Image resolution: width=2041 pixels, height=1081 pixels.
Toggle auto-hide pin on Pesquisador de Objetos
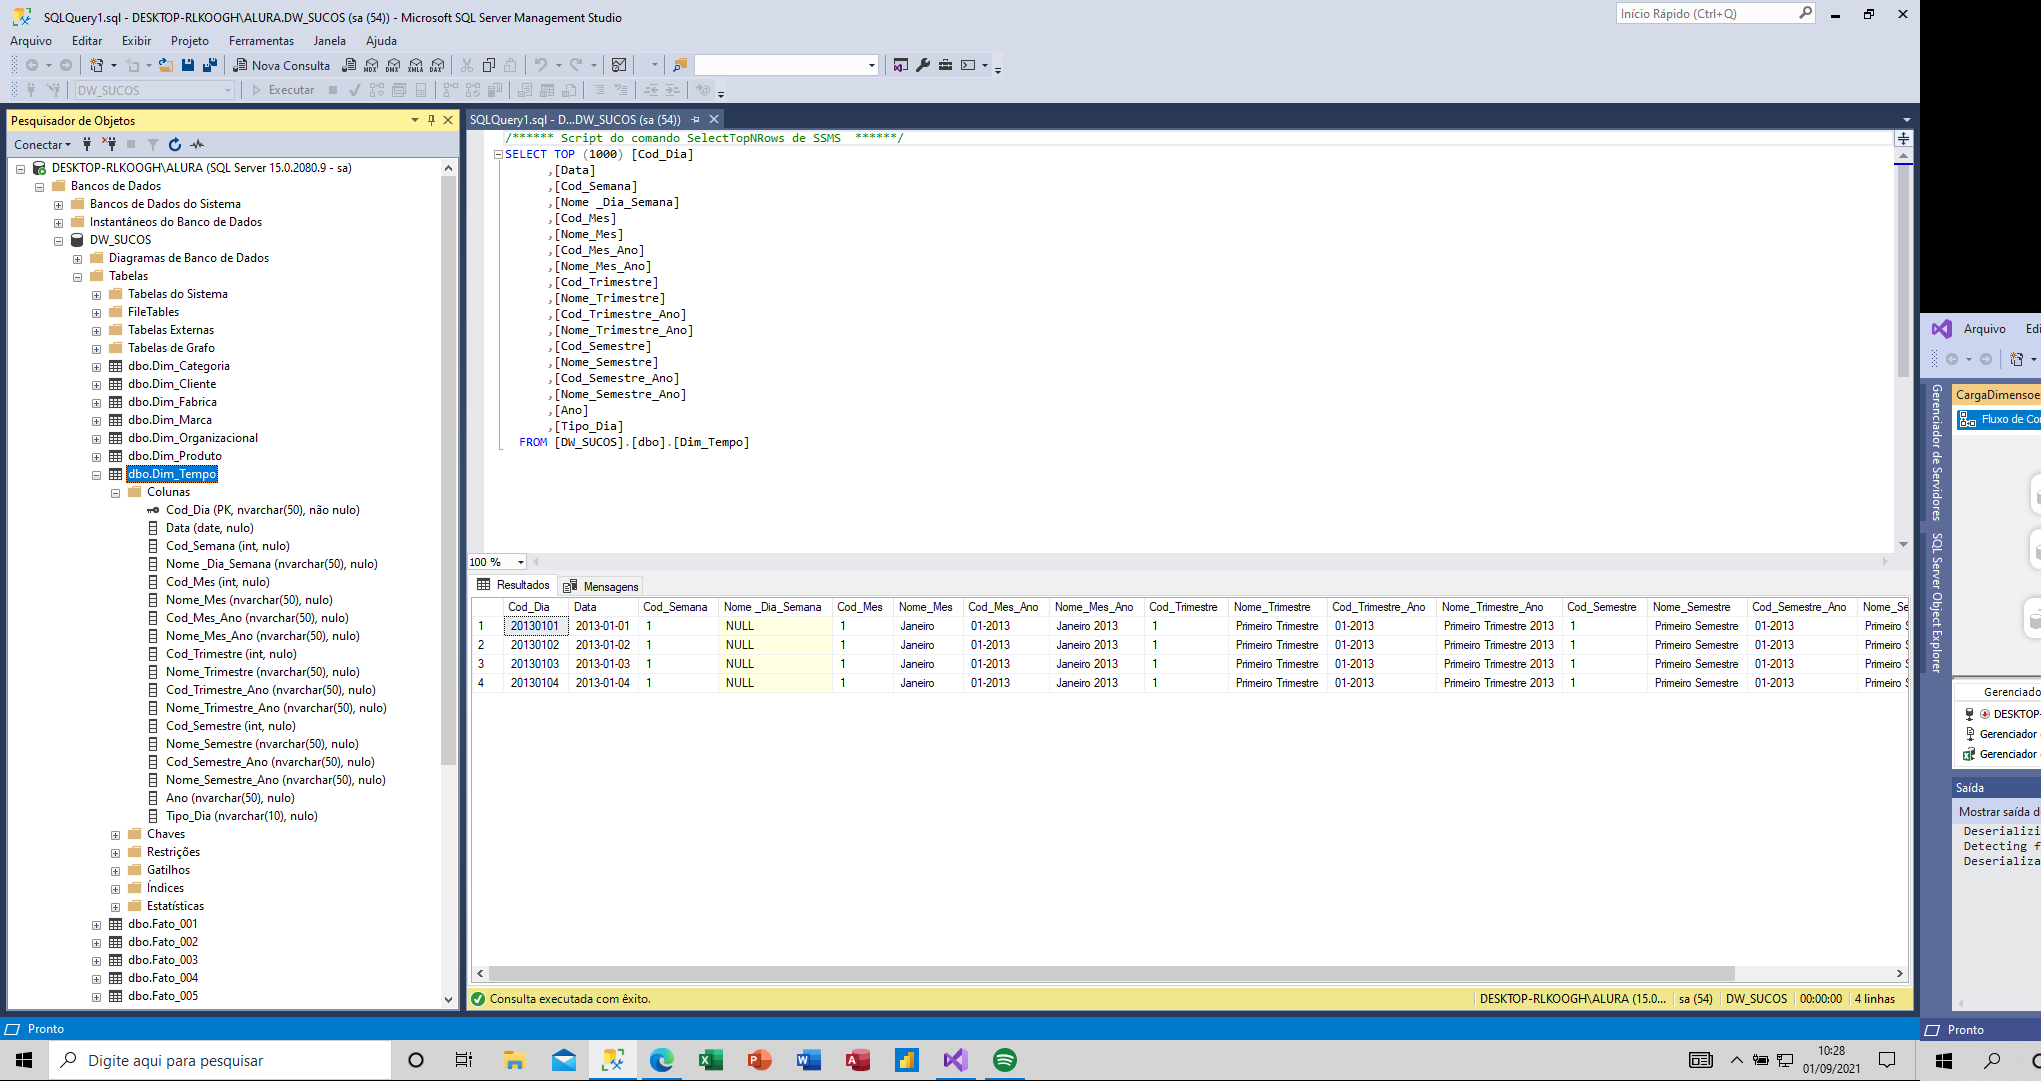[432, 120]
